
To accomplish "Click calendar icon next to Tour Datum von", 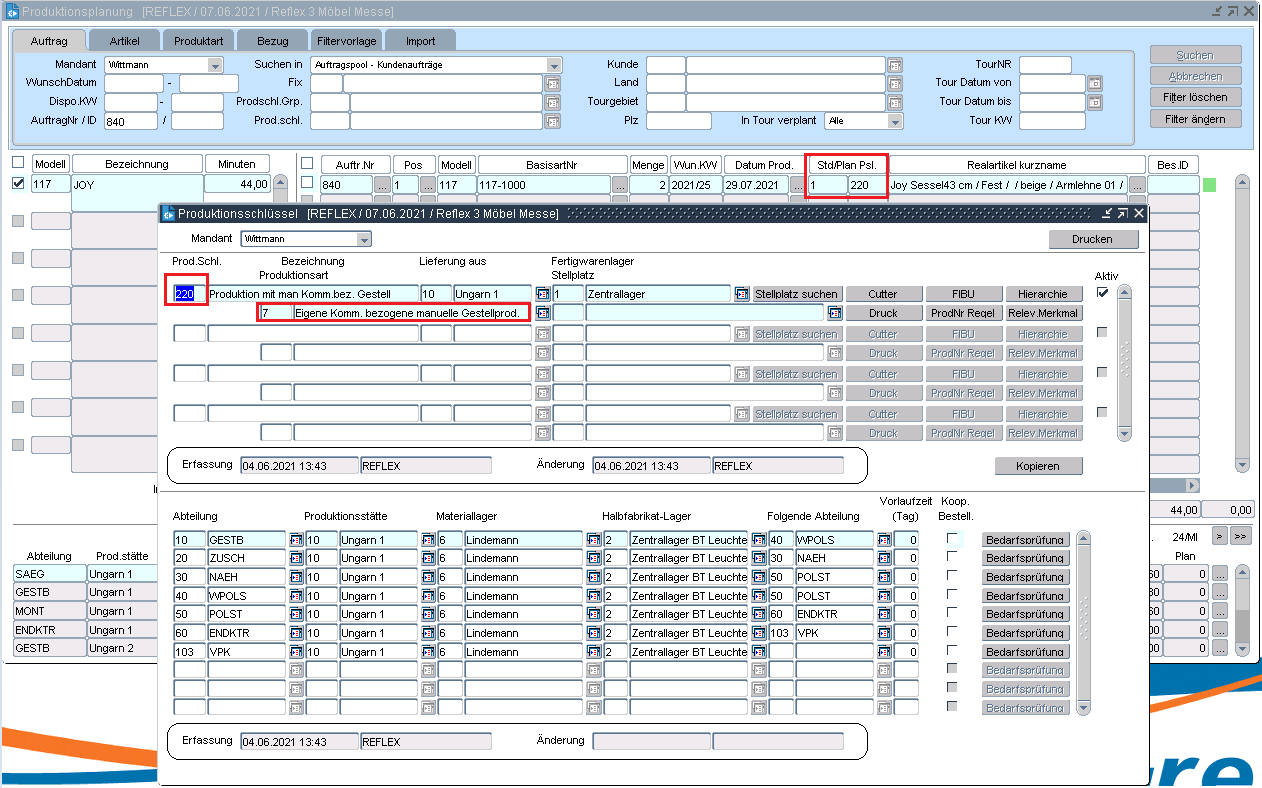I will (1094, 83).
